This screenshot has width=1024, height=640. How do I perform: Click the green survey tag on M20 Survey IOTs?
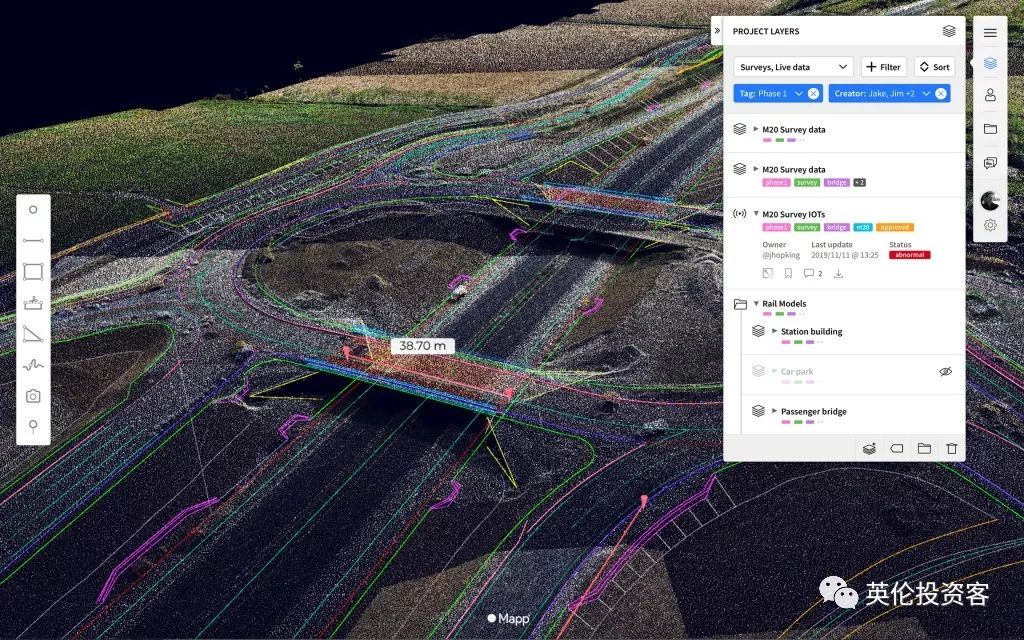807,227
